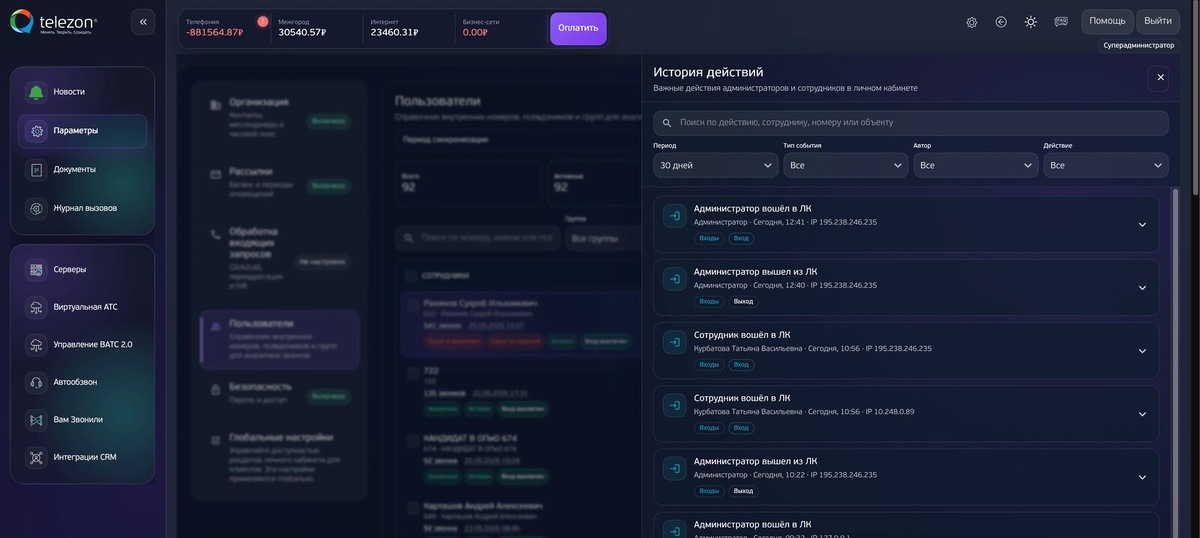The width and height of the screenshot is (1200, 538).
Task: Click the Интернет balance 23460.31₽
Action: (x=394, y=32)
